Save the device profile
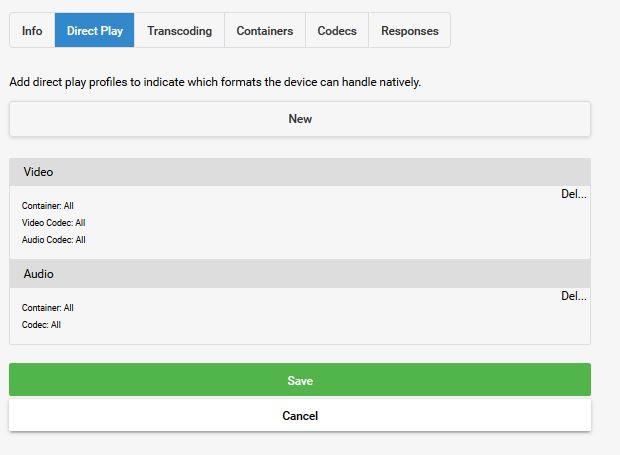The image size is (620, 455). click(300, 381)
